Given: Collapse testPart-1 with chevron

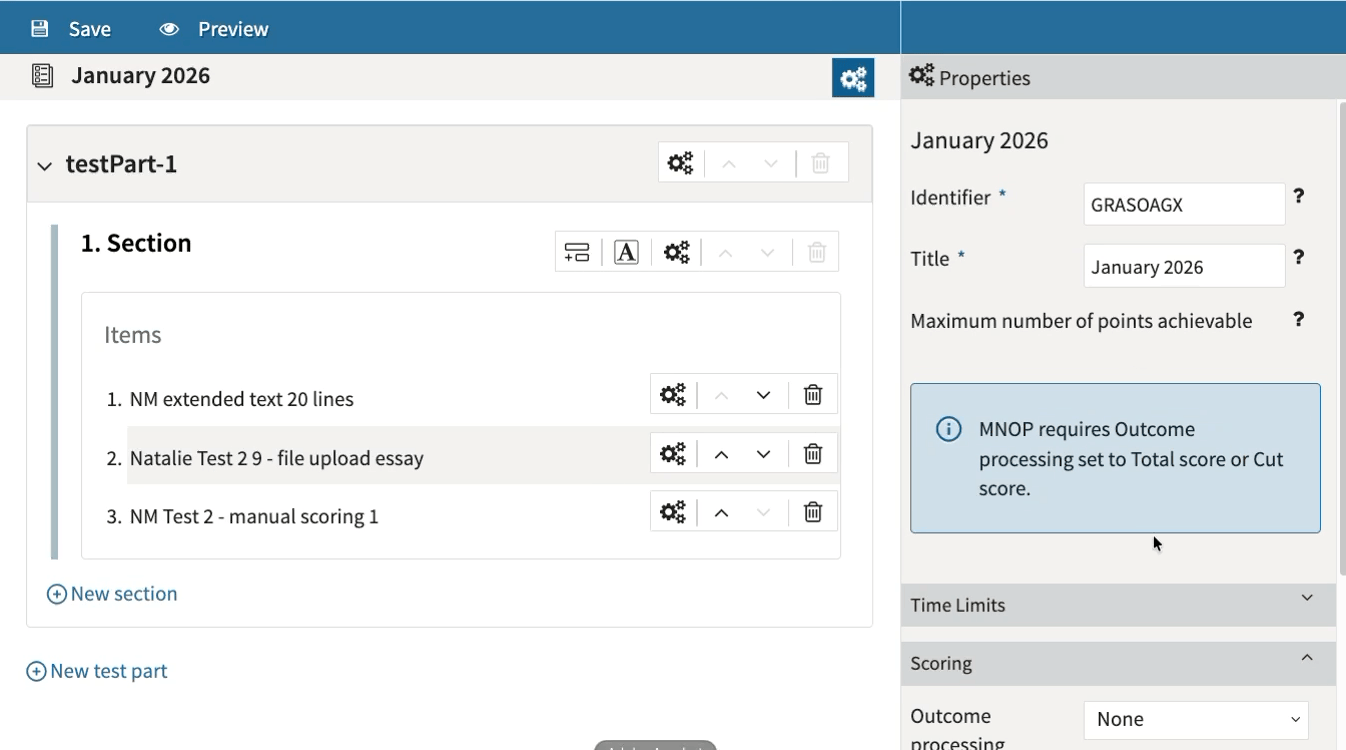Looking at the screenshot, I should 44,166.
